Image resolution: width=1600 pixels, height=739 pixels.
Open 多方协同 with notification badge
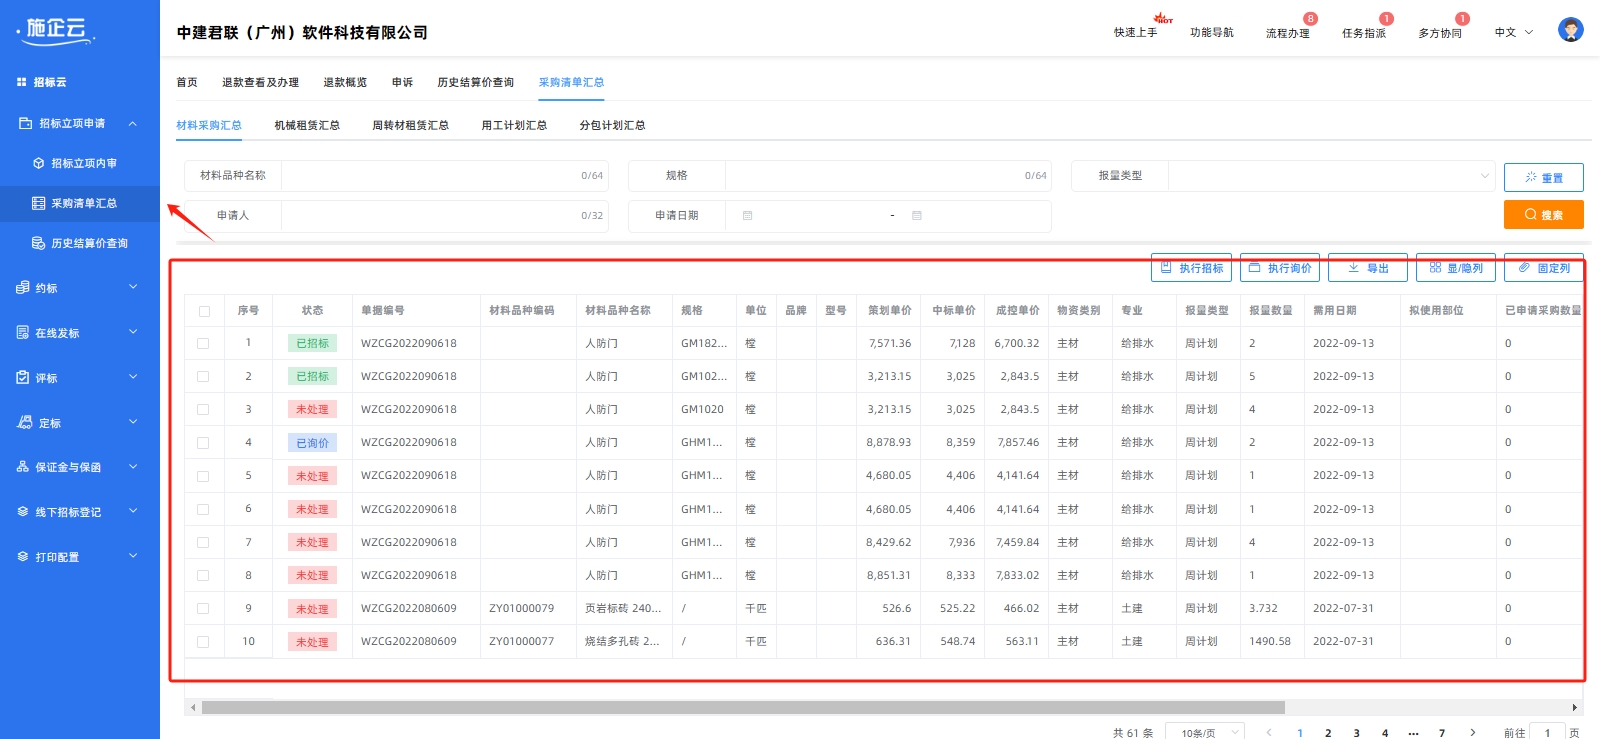(x=1440, y=33)
